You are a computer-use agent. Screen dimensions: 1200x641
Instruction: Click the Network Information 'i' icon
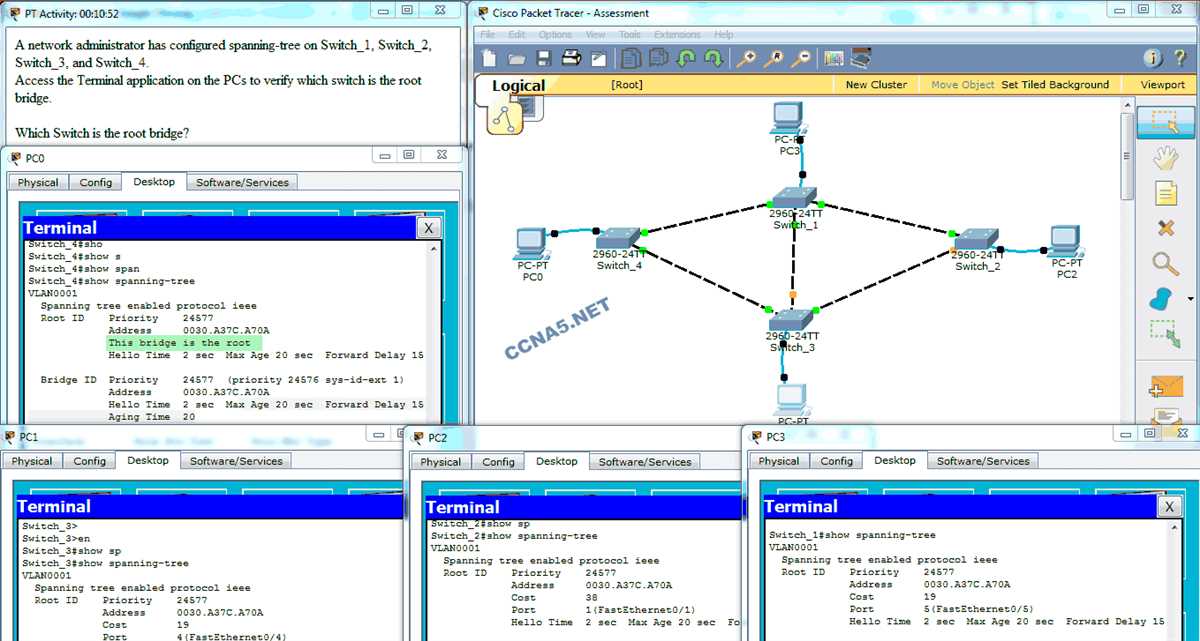(1153, 58)
